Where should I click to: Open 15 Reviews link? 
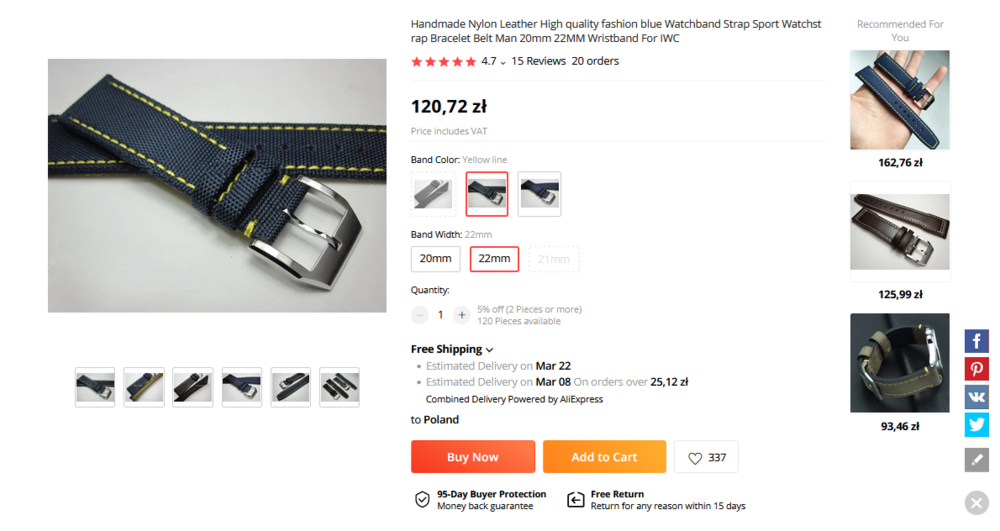pyautogui.click(x=538, y=61)
